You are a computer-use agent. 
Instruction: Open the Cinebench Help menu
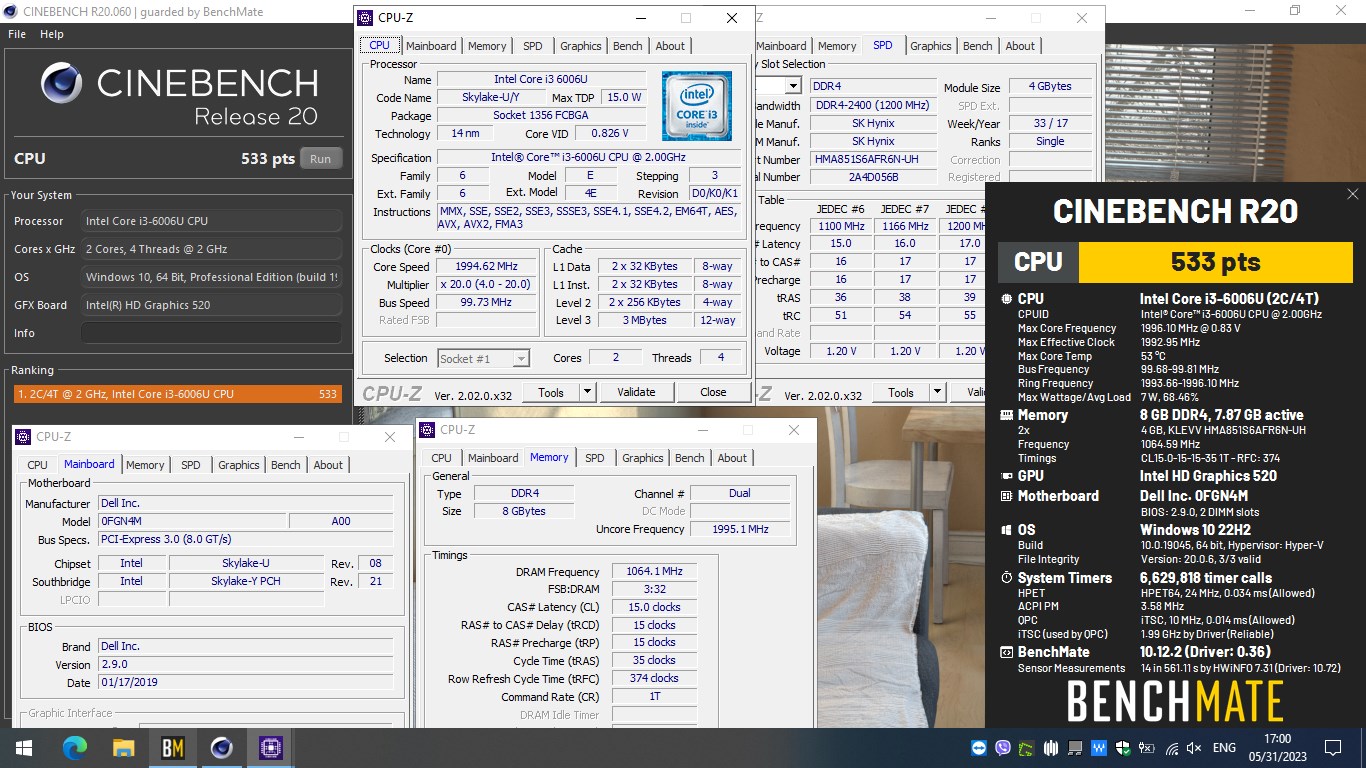(52, 34)
